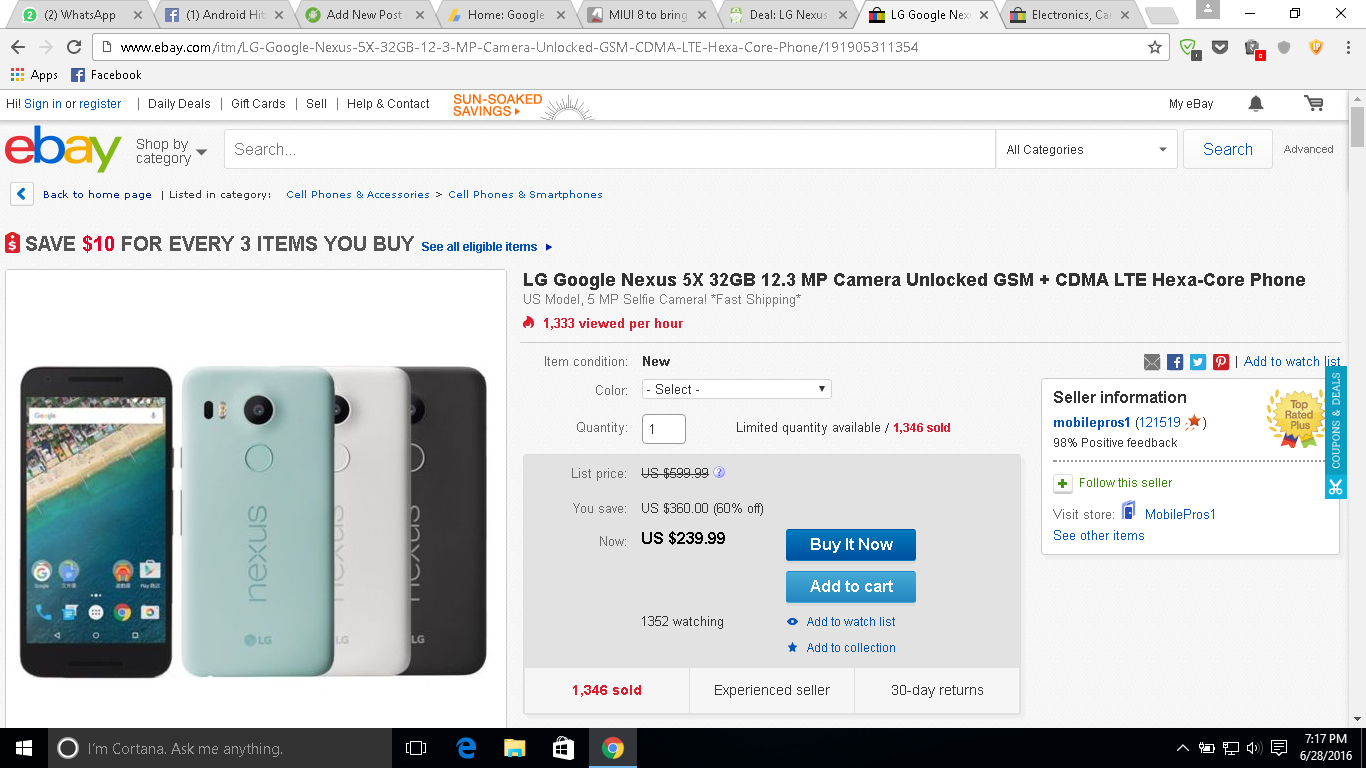
Task: Reload the page with refresh icon
Action: [x=73, y=47]
